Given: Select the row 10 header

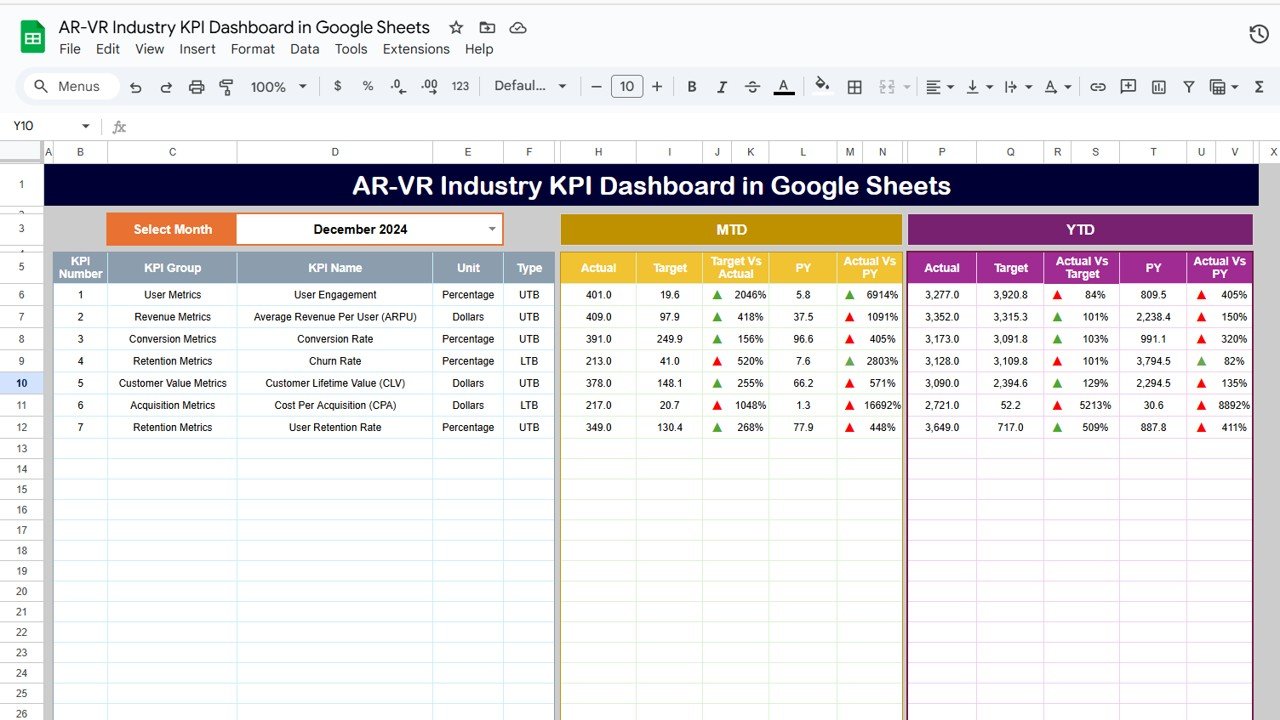Looking at the screenshot, I should click(x=22, y=383).
